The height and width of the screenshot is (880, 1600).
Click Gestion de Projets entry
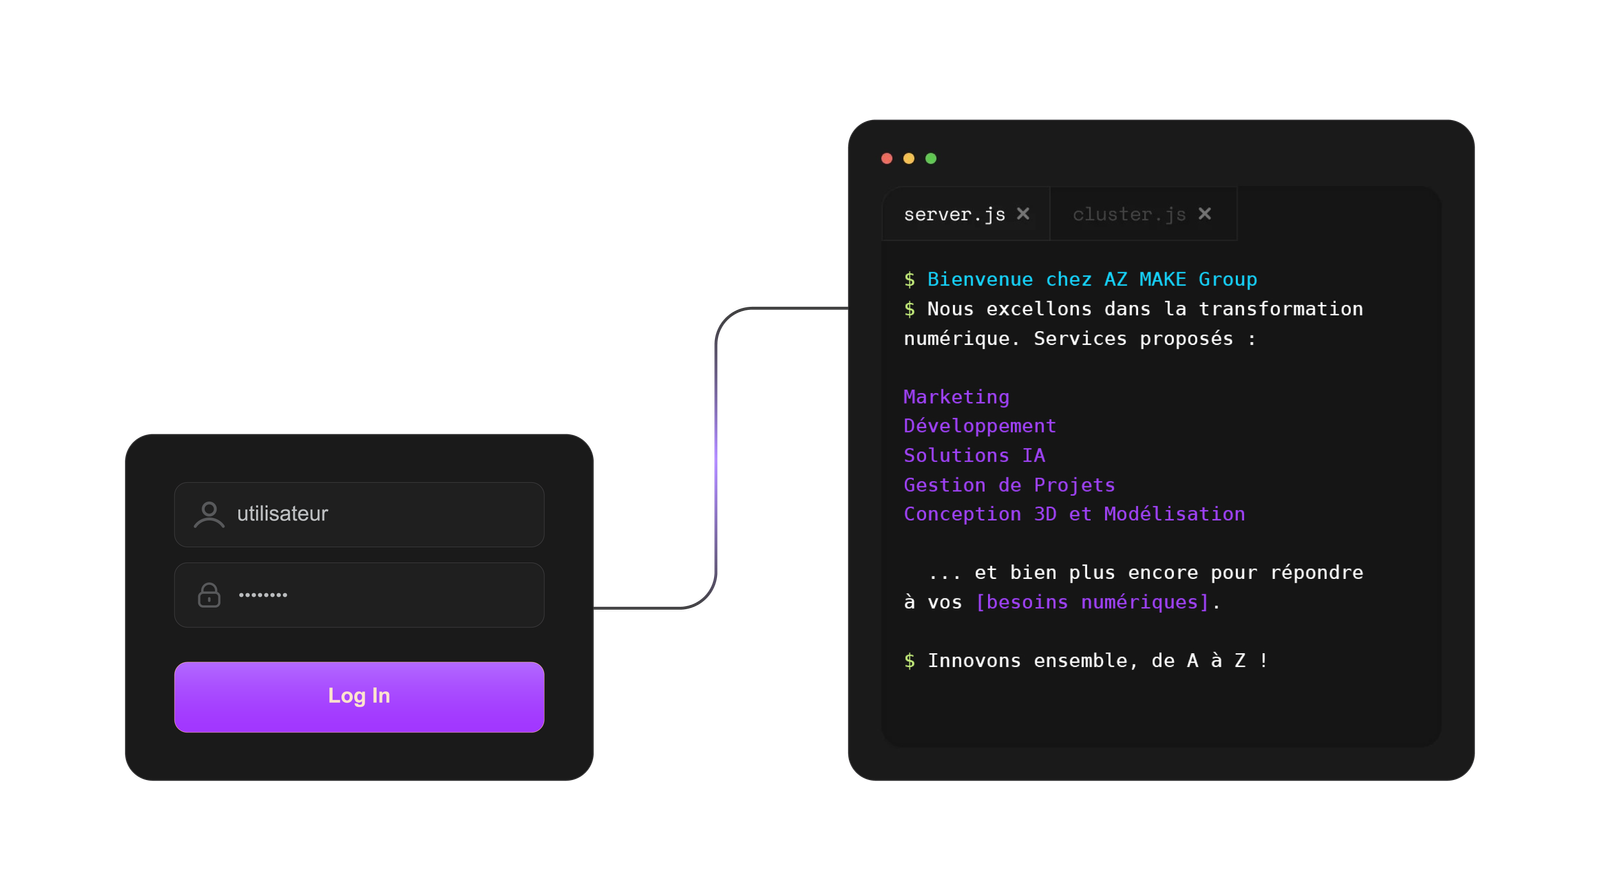click(1009, 485)
